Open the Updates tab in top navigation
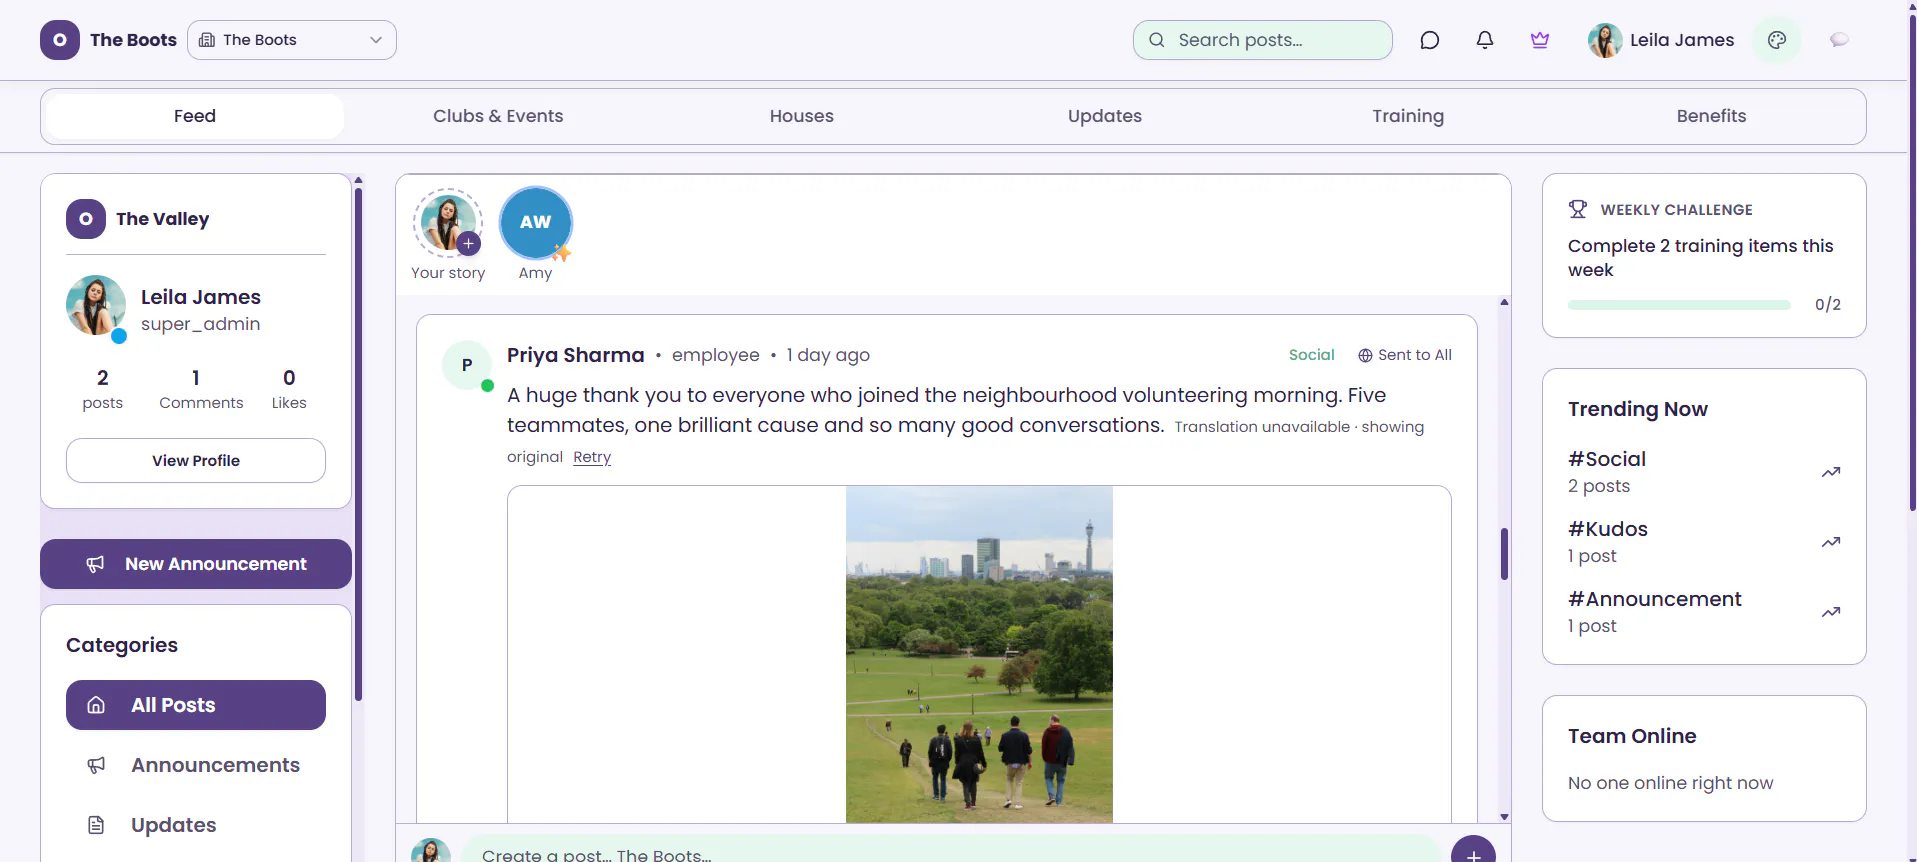 click(x=1105, y=116)
